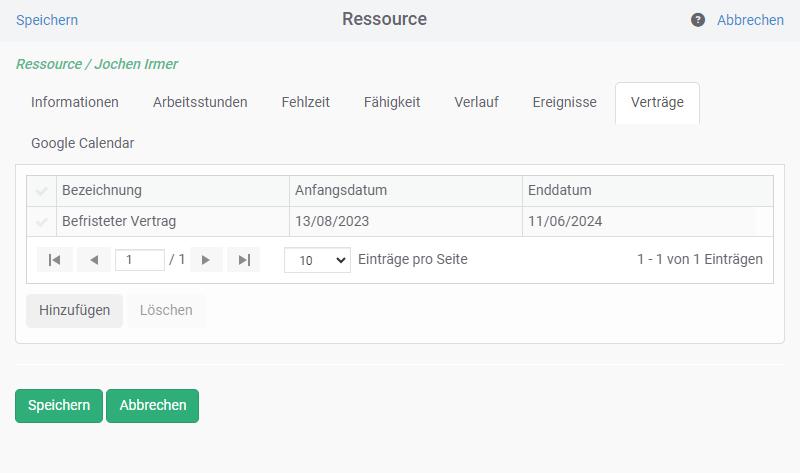Switch to the Fehlzeit tab
This screenshot has width=800, height=473.
[x=305, y=102]
